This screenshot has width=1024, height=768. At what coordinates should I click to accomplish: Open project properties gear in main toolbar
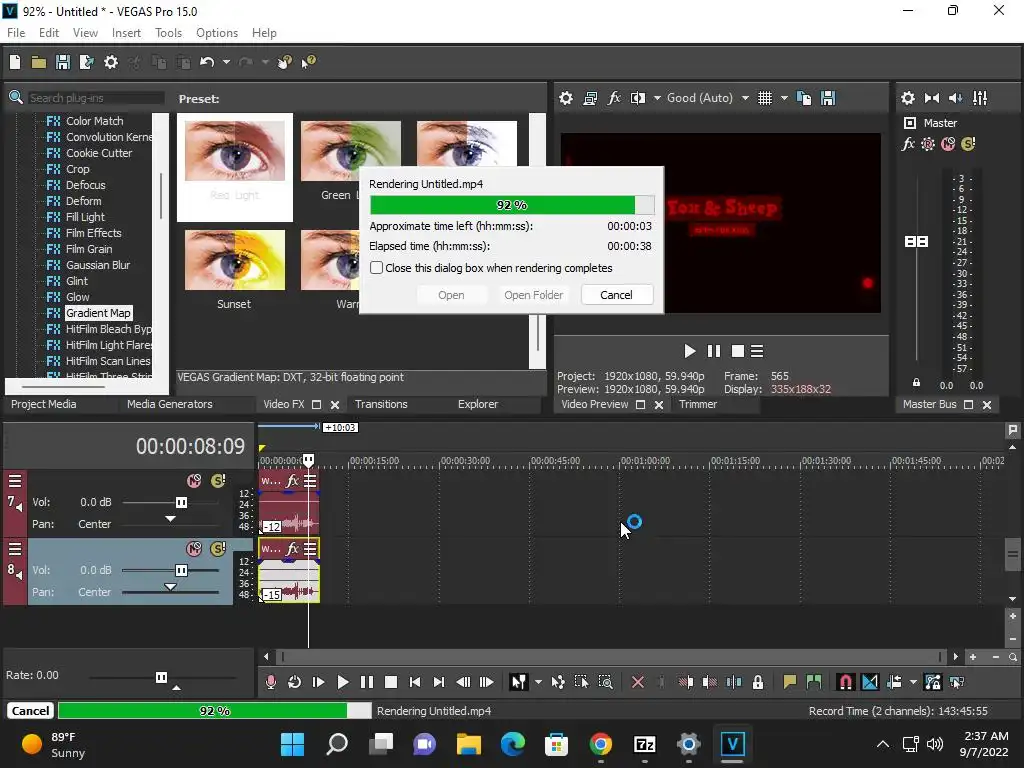tap(111, 62)
